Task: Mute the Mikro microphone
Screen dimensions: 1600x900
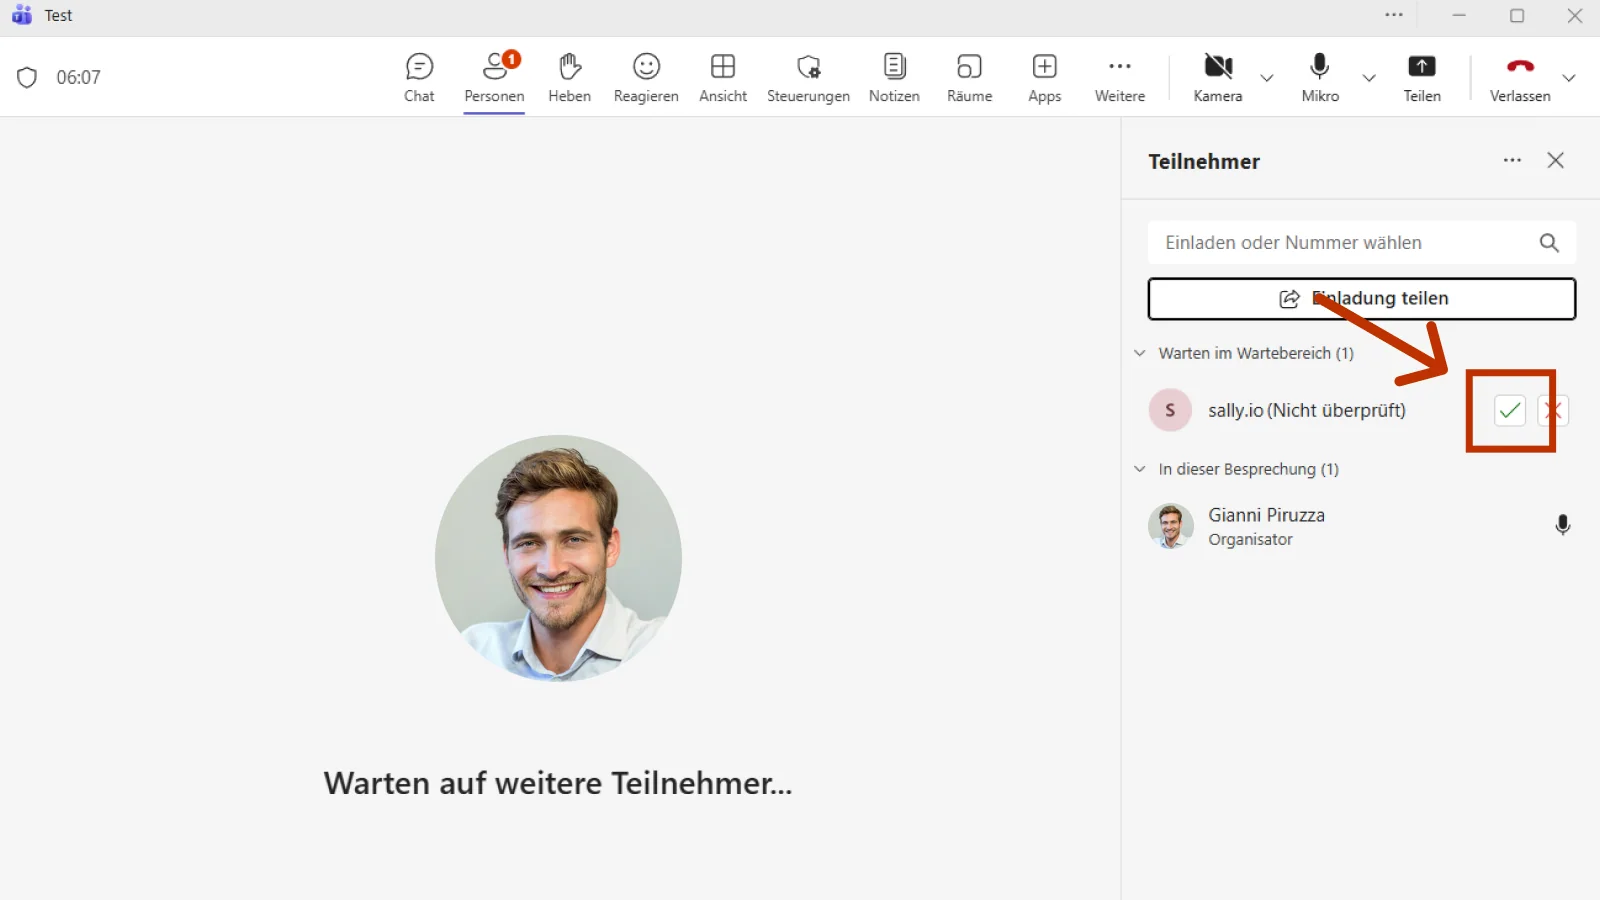Action: [1320, 78]
